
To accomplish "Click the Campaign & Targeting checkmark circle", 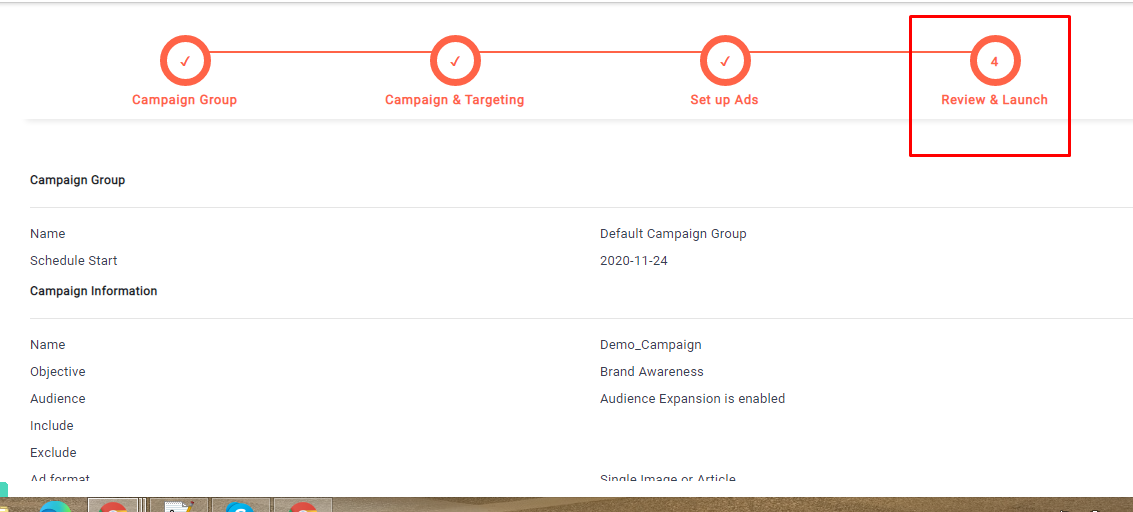I will [x=455, y=61].
